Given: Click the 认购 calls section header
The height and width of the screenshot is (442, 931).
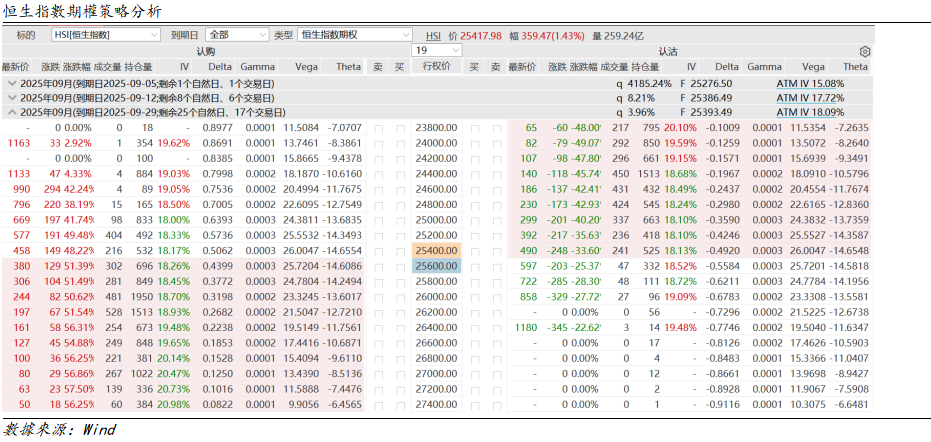Looking at the screenshot, I should coord(205,51).
